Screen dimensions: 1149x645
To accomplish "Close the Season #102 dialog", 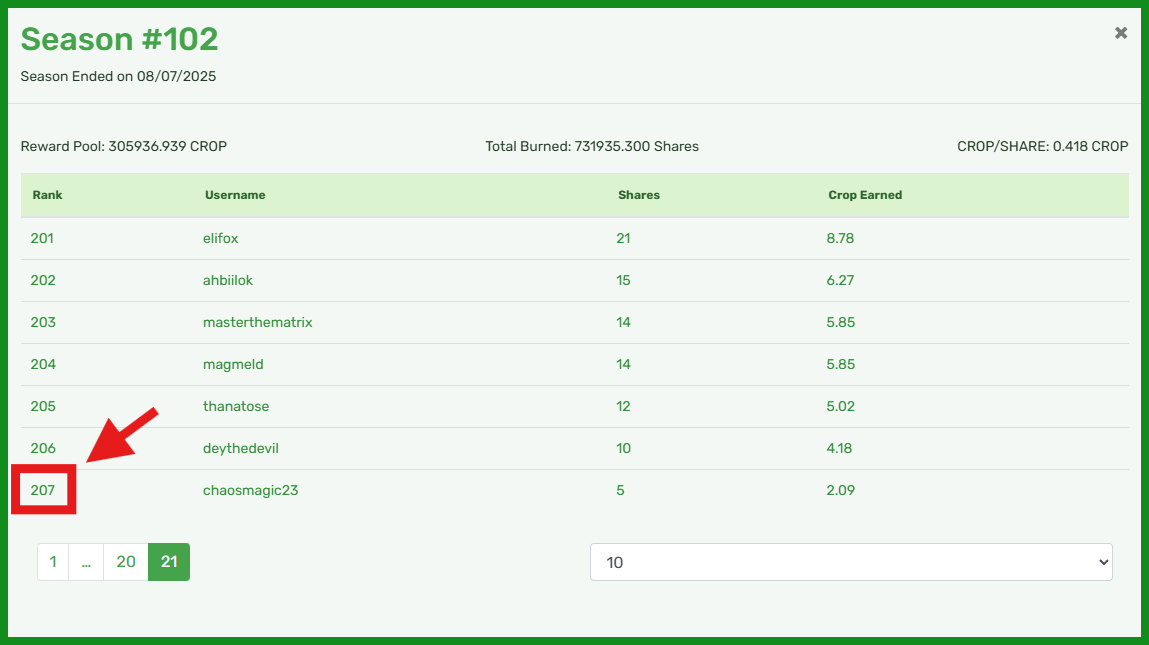I will coord(1120,33).
